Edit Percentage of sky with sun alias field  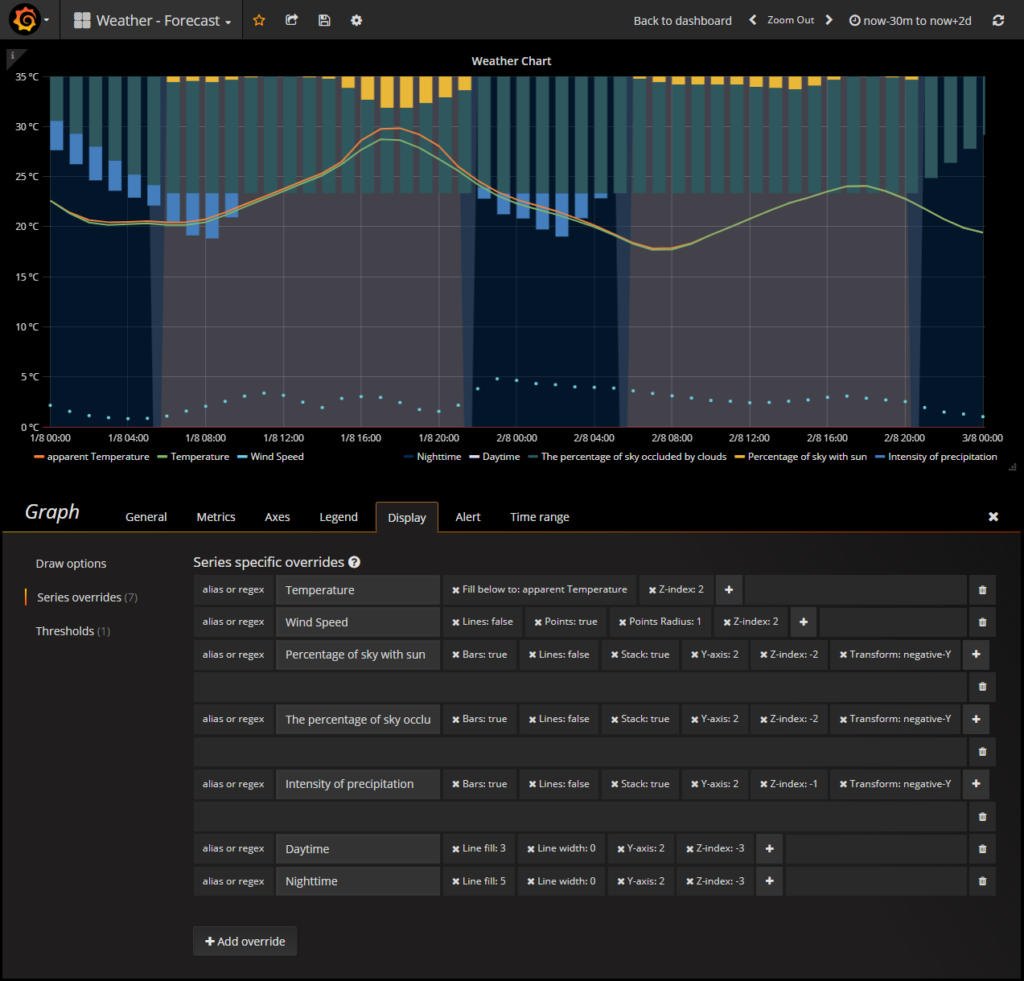358,654
